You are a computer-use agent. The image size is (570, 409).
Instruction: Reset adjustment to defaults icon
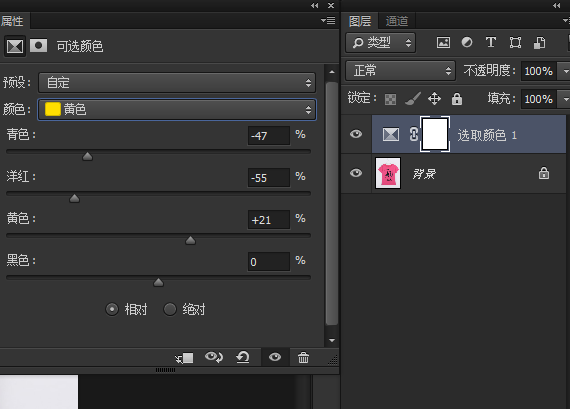tap(242, 357)
